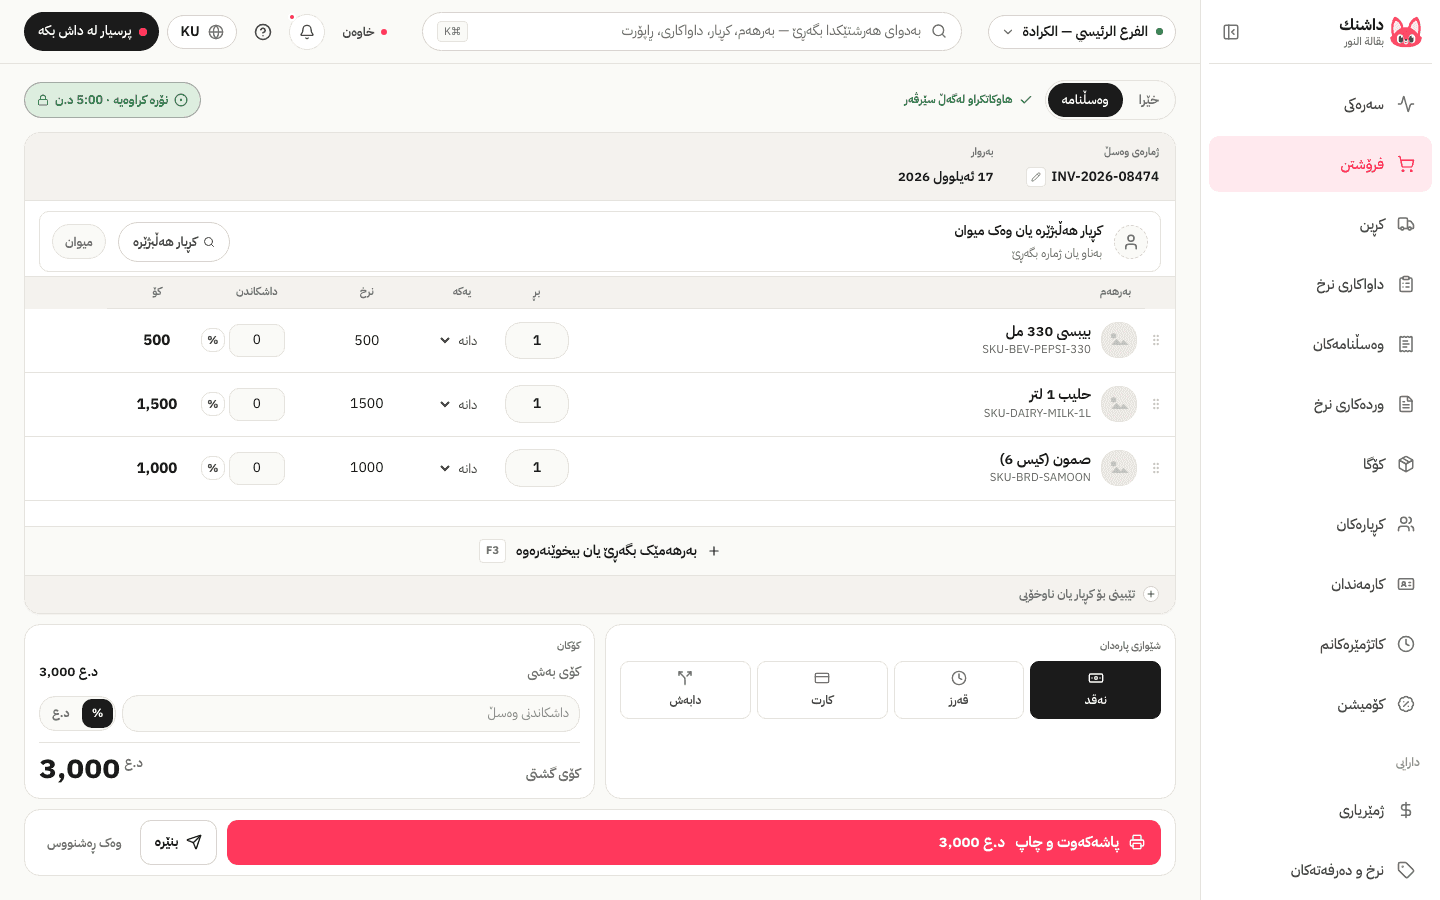The width and height of the screenshot is (1440, 900).
Task: Select نەقد cash payment method
Action: pyautogui.click(x=1095, y=690)
